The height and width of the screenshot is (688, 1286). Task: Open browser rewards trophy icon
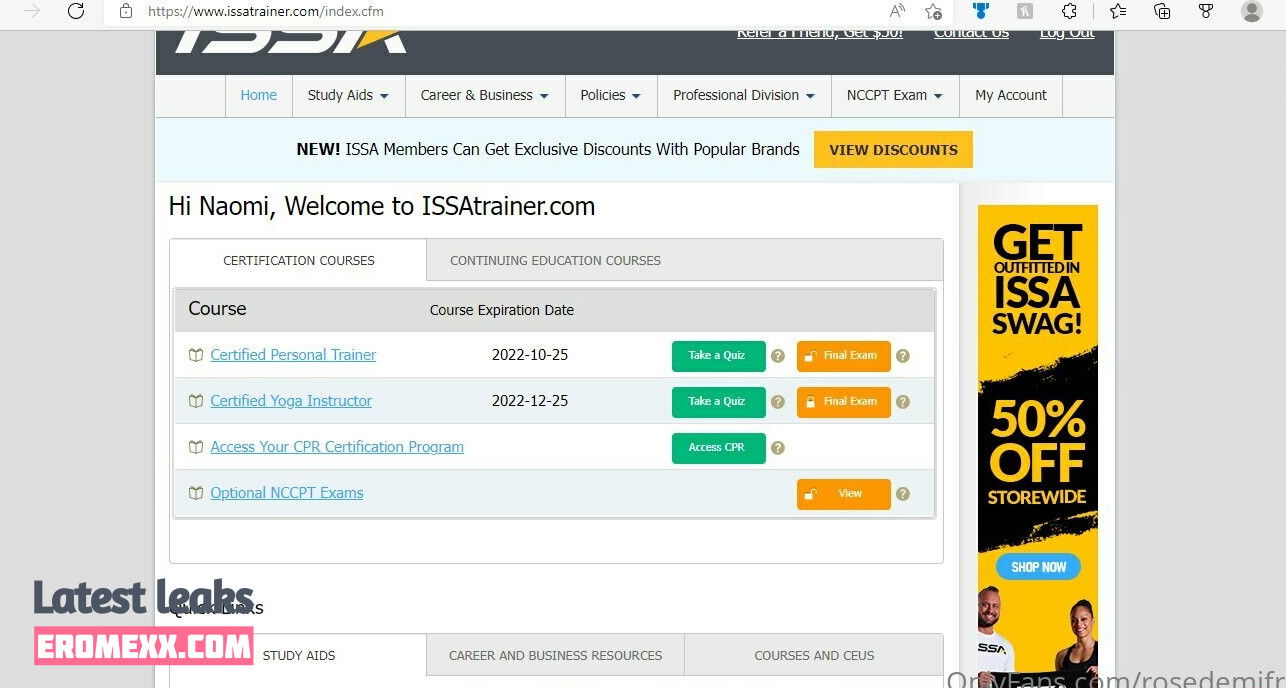pyautogui.click(x=1206, y=11)
